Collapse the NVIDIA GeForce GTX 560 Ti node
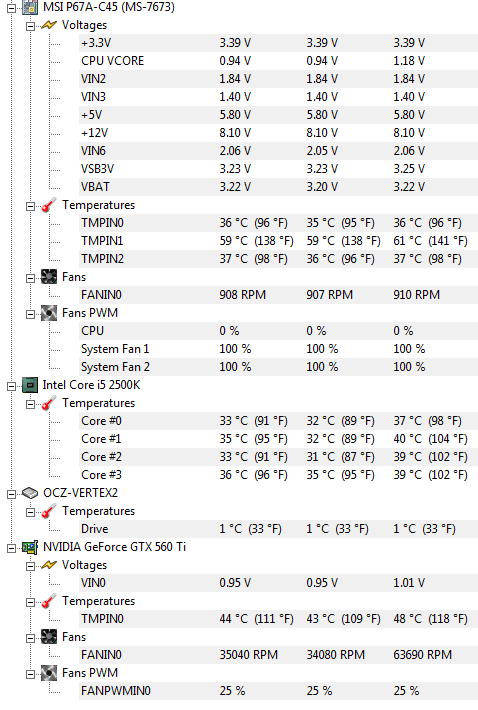Viewport: 478px width, 710px height. pyautogui.click(x=11, y=548)
